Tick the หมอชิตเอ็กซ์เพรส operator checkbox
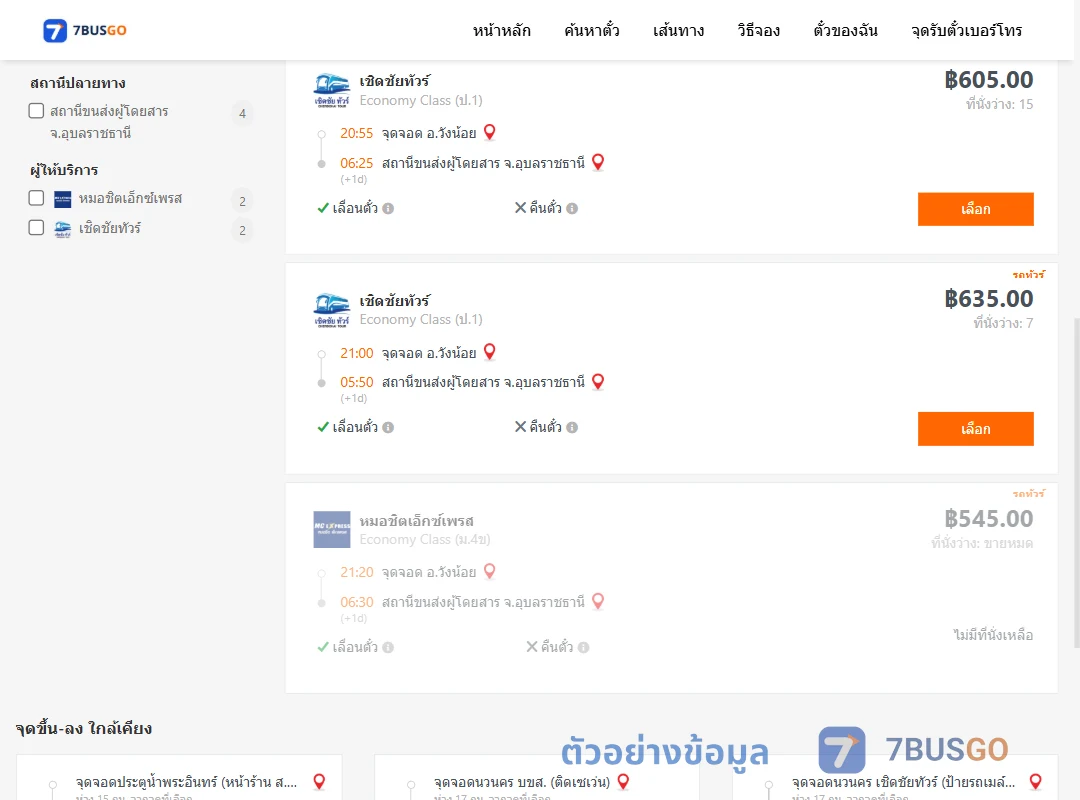Viewport: 1080px width, 800px height. click(37, 198)
